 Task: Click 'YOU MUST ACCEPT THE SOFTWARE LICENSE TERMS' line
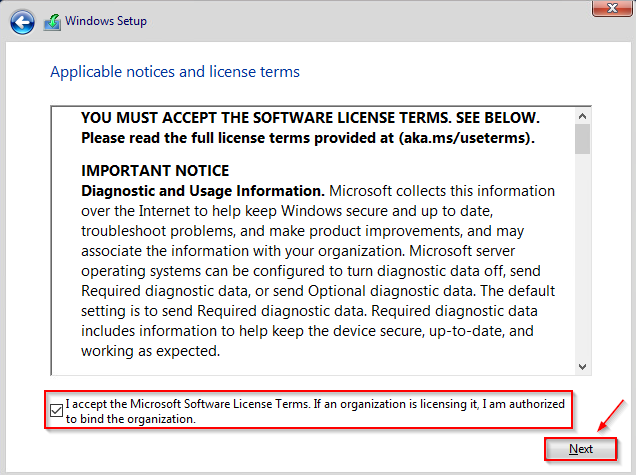310,118
